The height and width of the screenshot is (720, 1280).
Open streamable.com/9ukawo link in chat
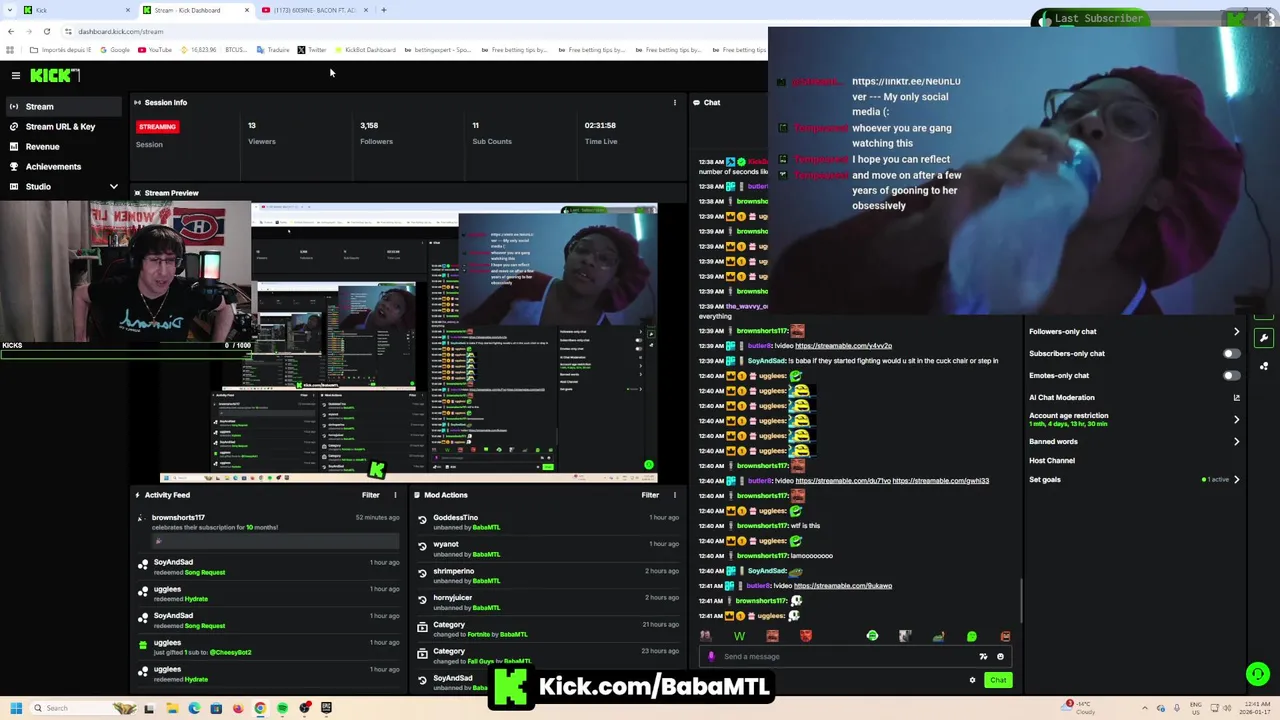tap(843, 586)
